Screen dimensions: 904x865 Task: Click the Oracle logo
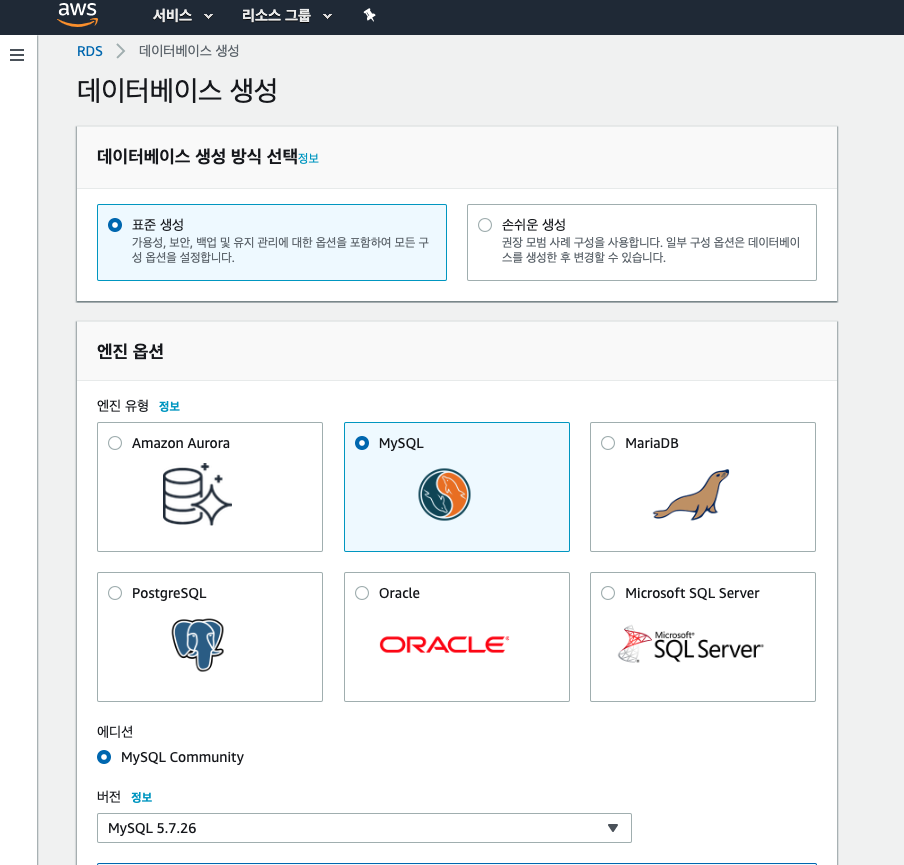point(445,645)
